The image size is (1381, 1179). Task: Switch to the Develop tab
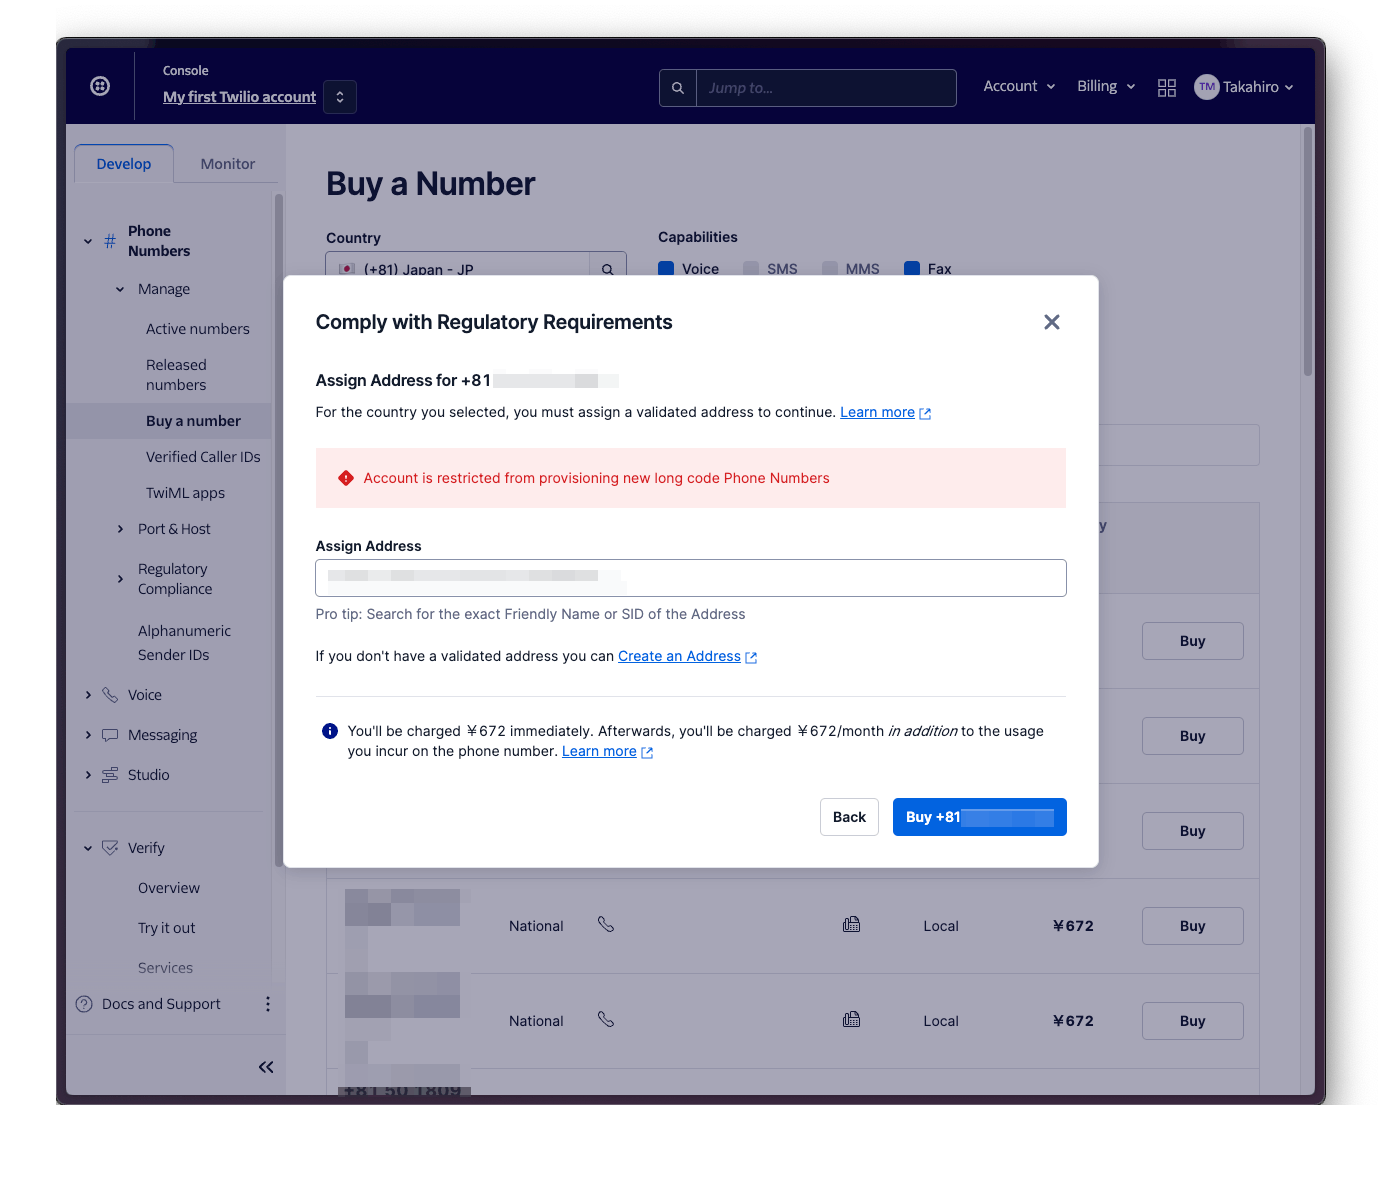pyautogui.click(x=124, y=164)
